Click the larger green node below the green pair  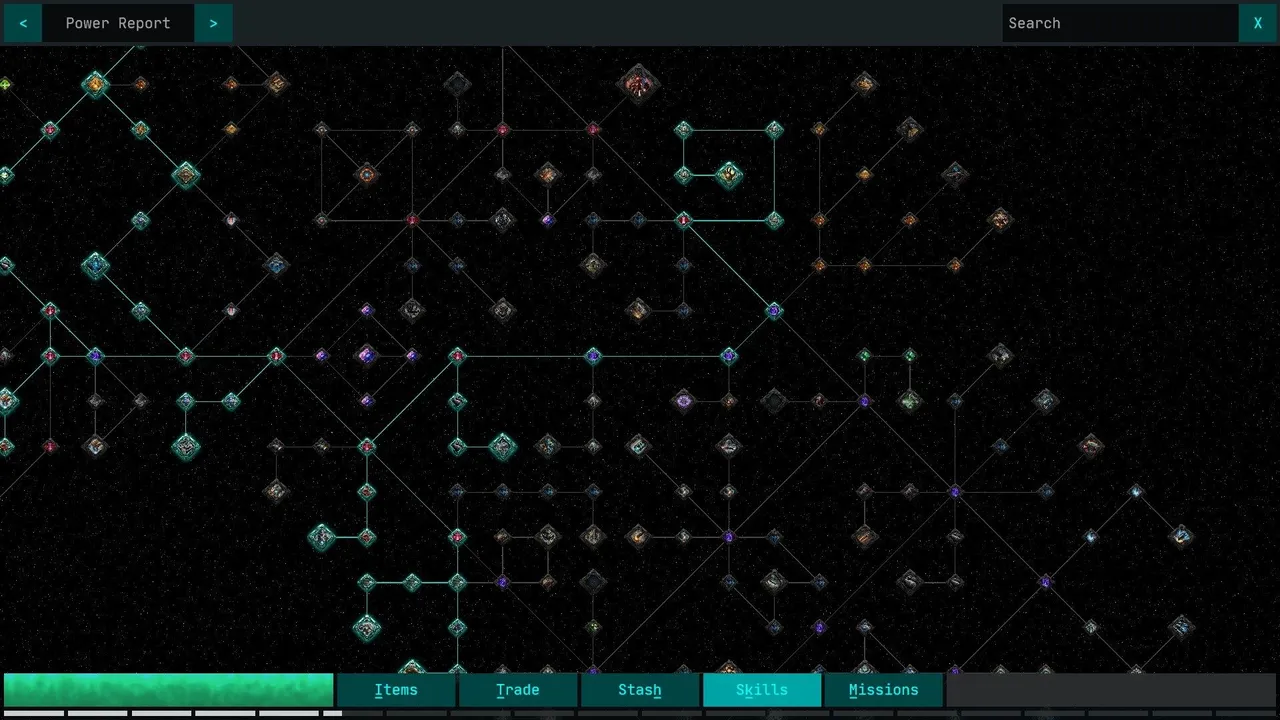point(910,401)
